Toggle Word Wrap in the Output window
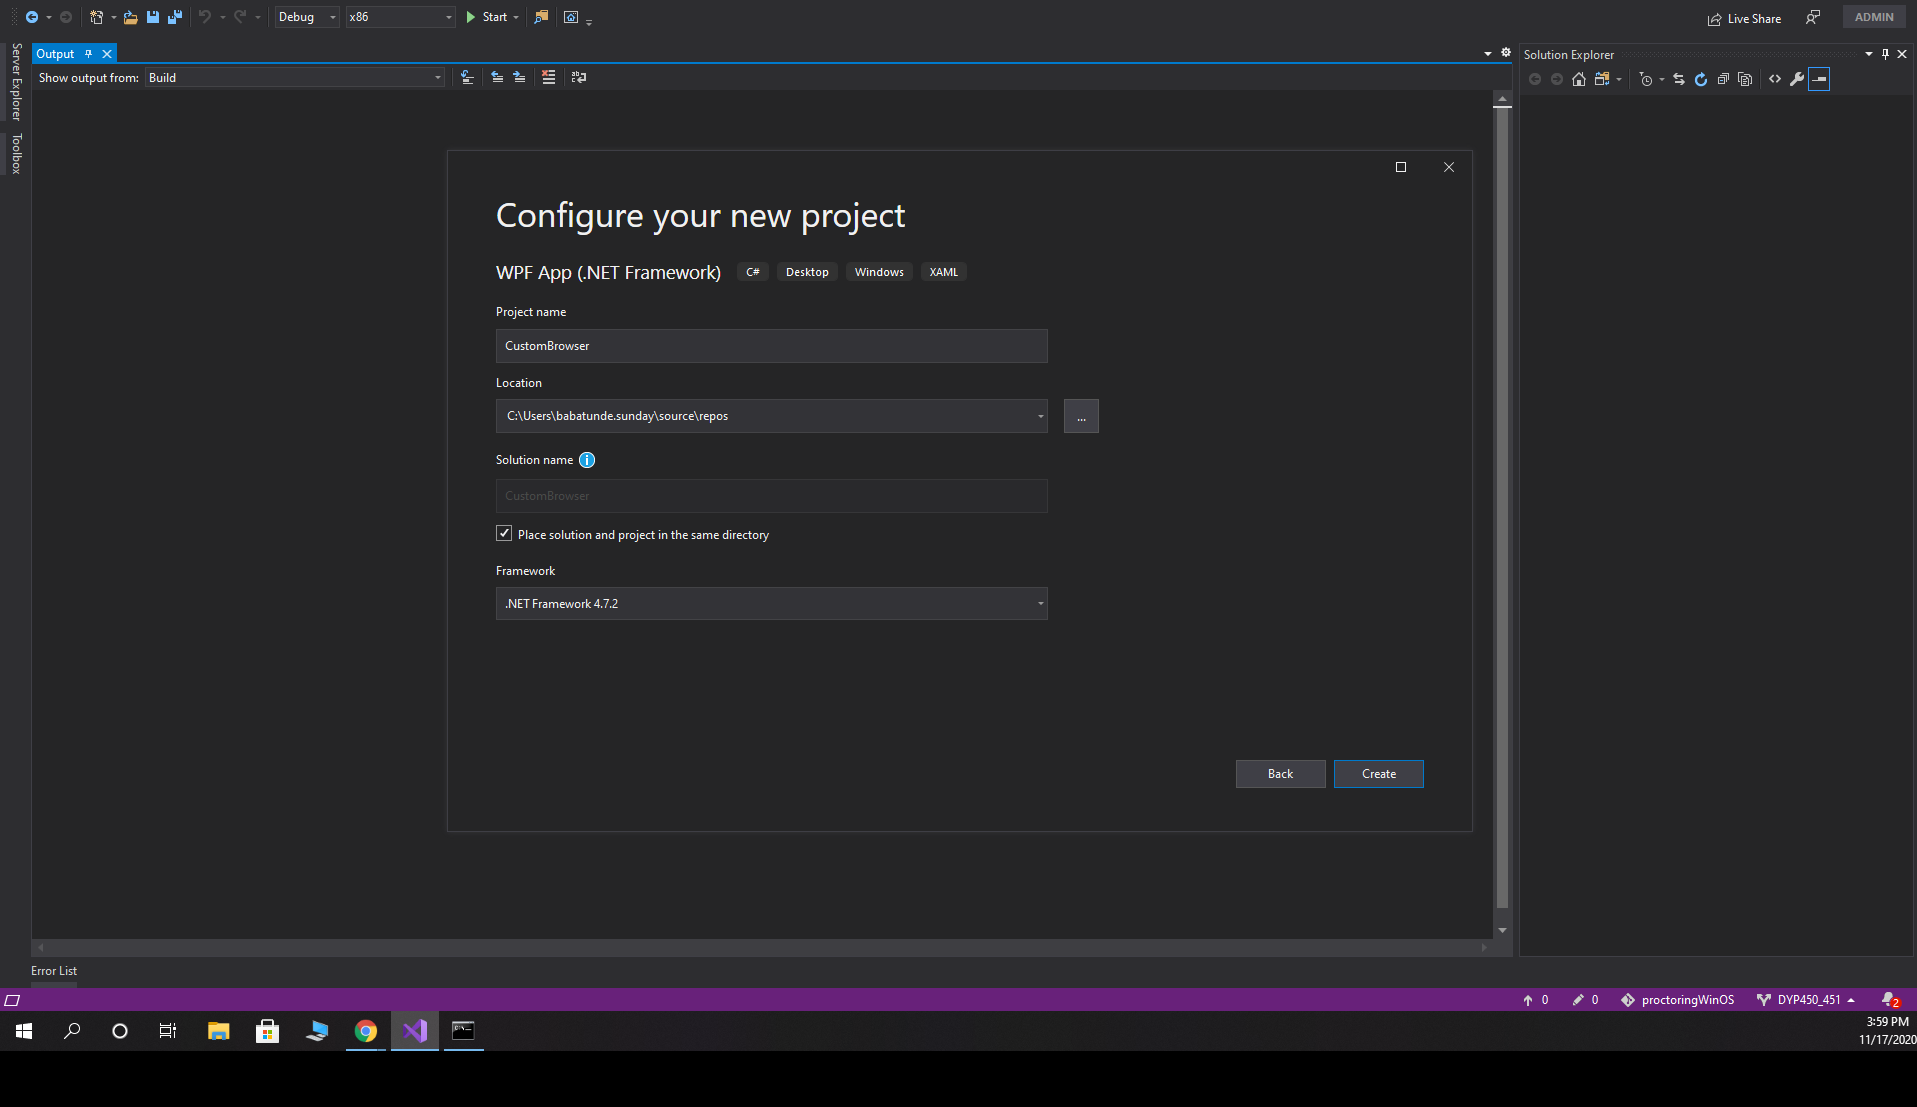The width and height of the screenshot is (1917, 1107). pos(578,77)
